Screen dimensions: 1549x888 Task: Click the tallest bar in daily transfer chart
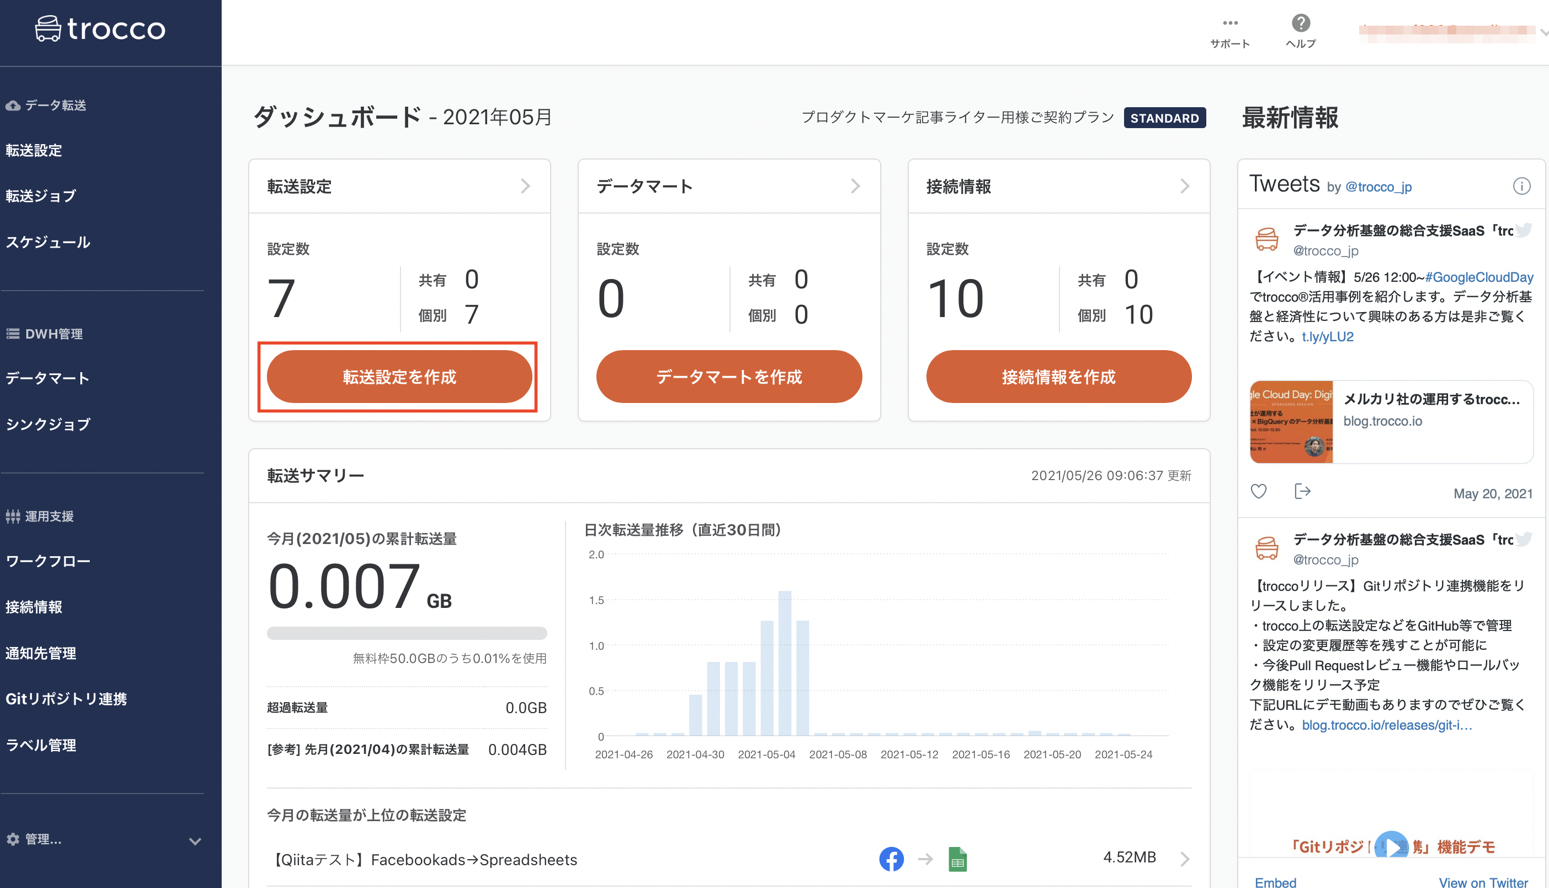785,663
